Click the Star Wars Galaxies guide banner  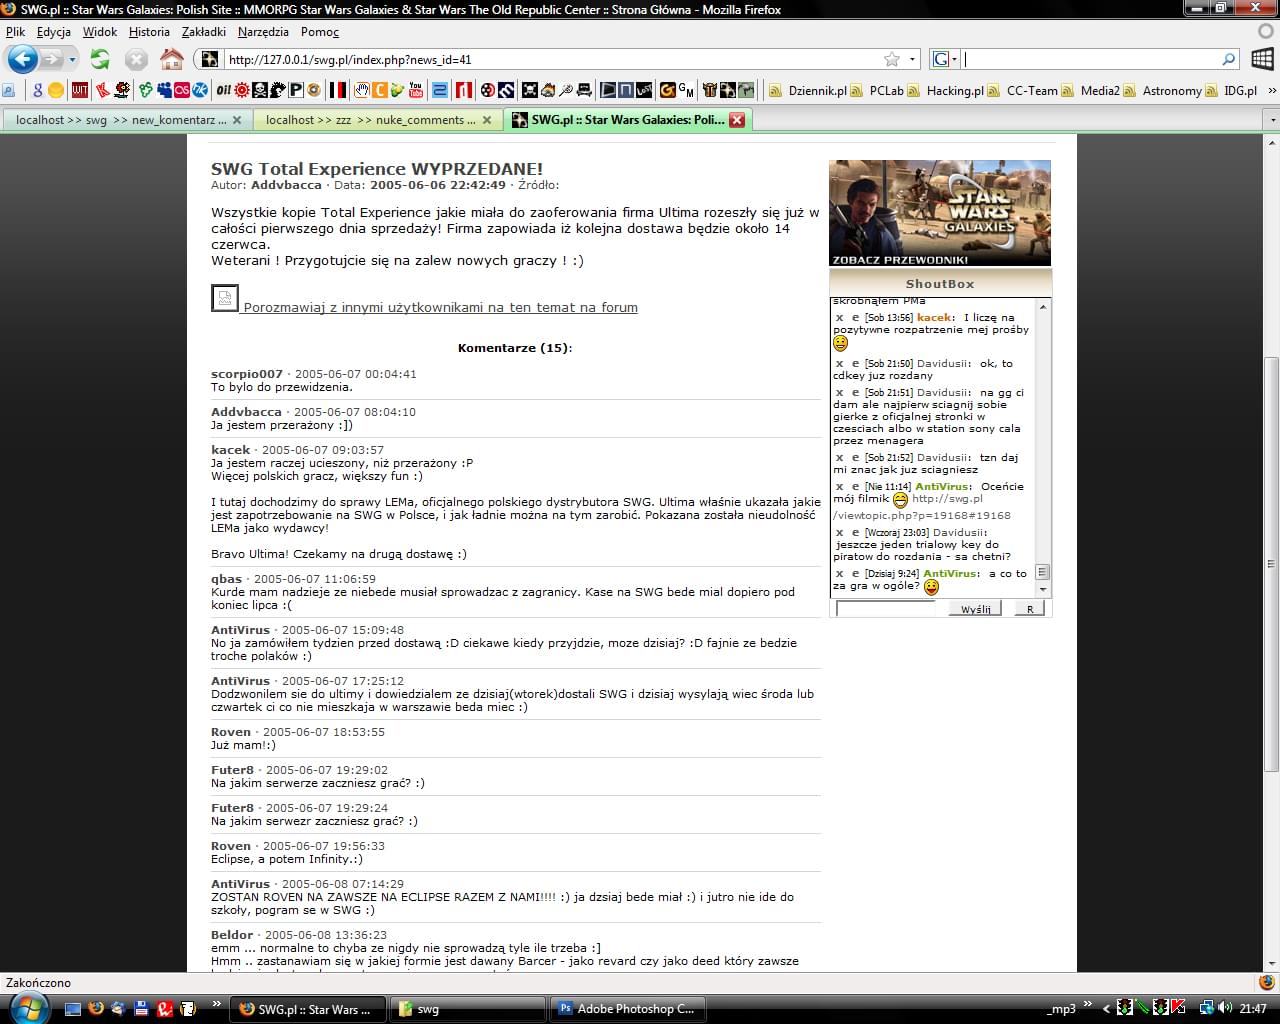(x=939, y=213)
